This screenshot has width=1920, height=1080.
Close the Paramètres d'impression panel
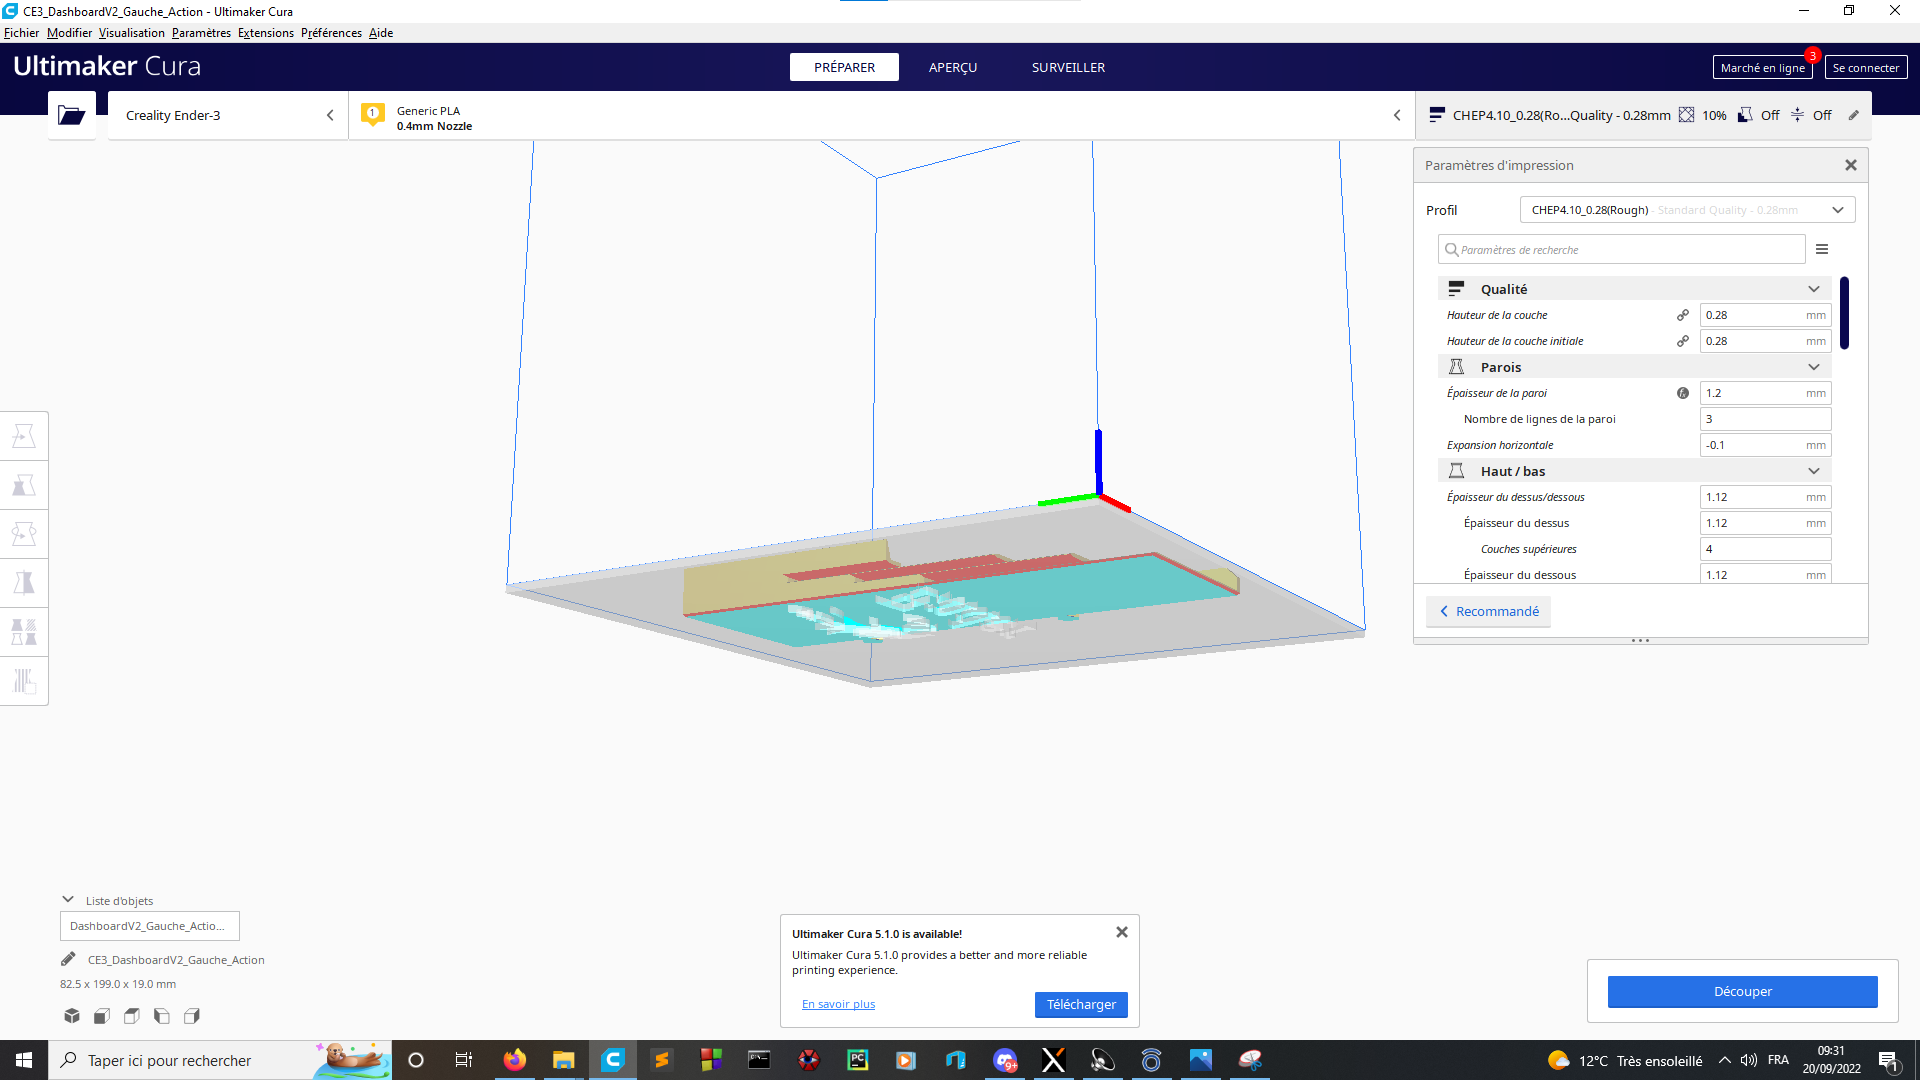coord(1851,165)
